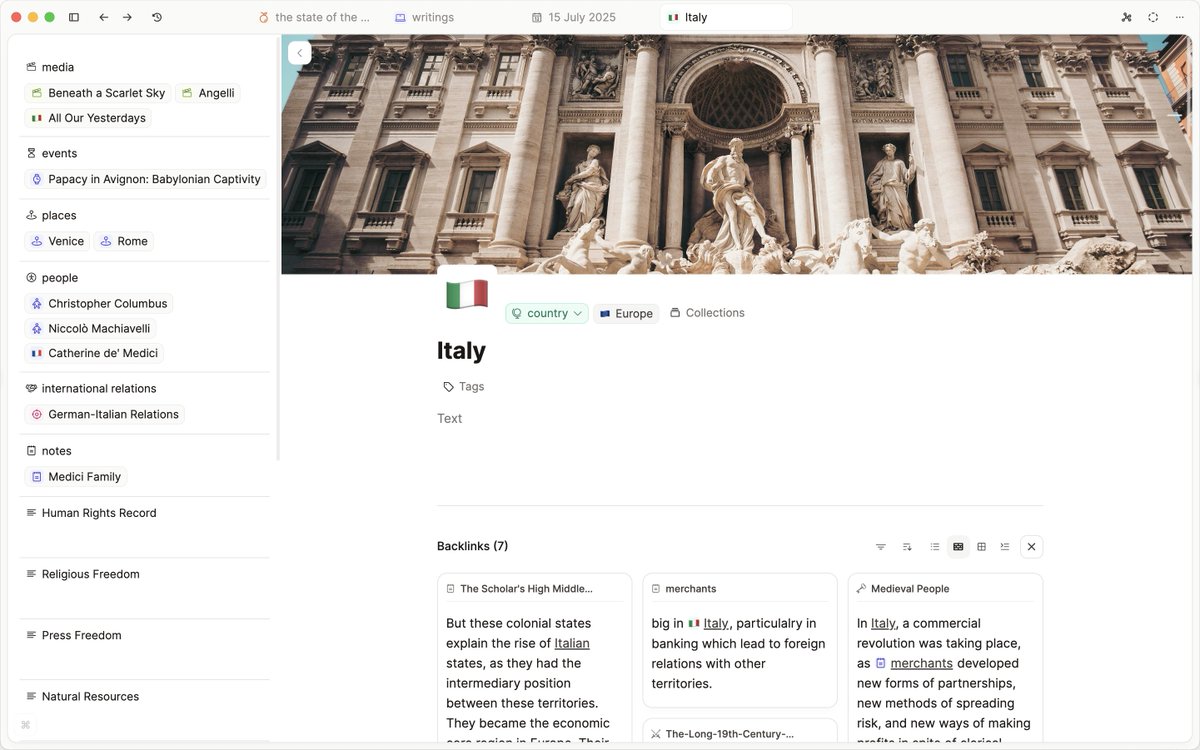
Task: Filter the backlinks list
Action: pyautogui.click(x=881, y=547)
